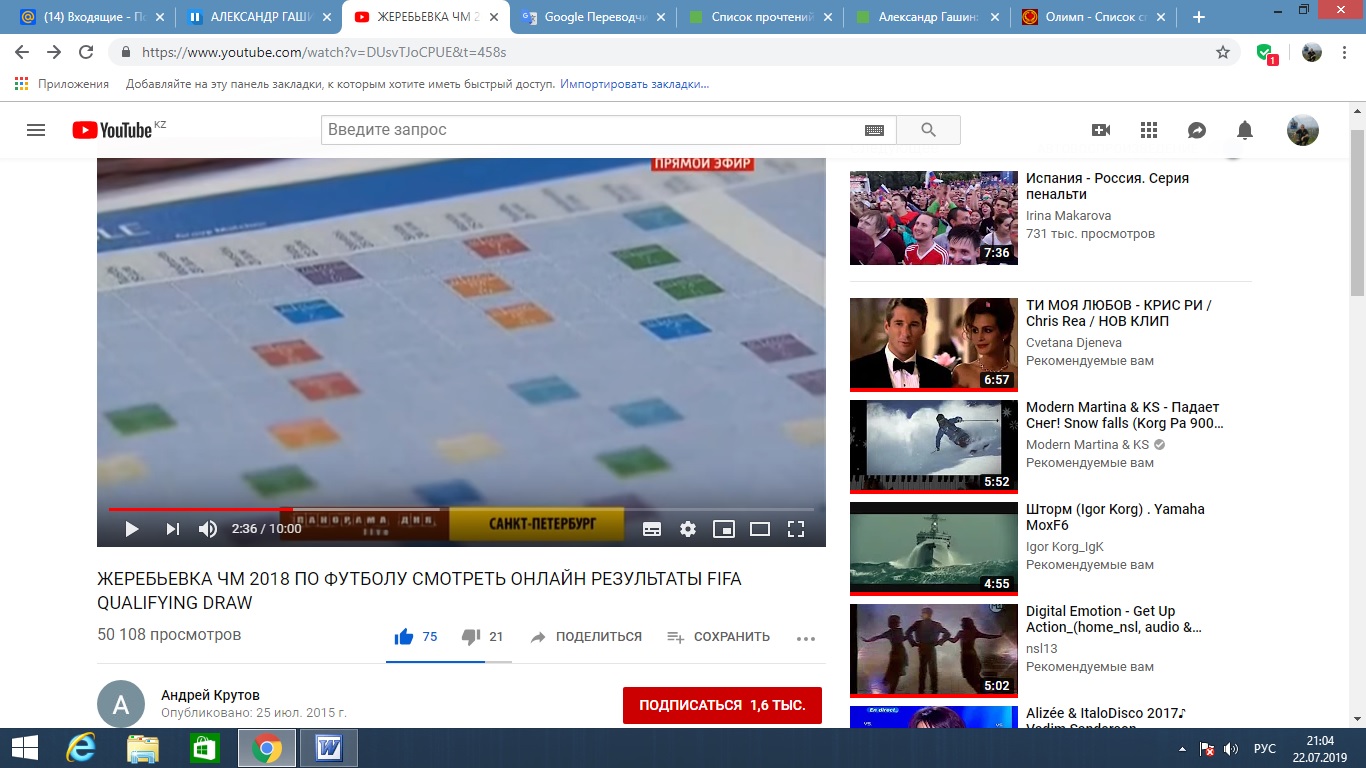Switch to the Александр Гашин browser tab

(925, 17)
